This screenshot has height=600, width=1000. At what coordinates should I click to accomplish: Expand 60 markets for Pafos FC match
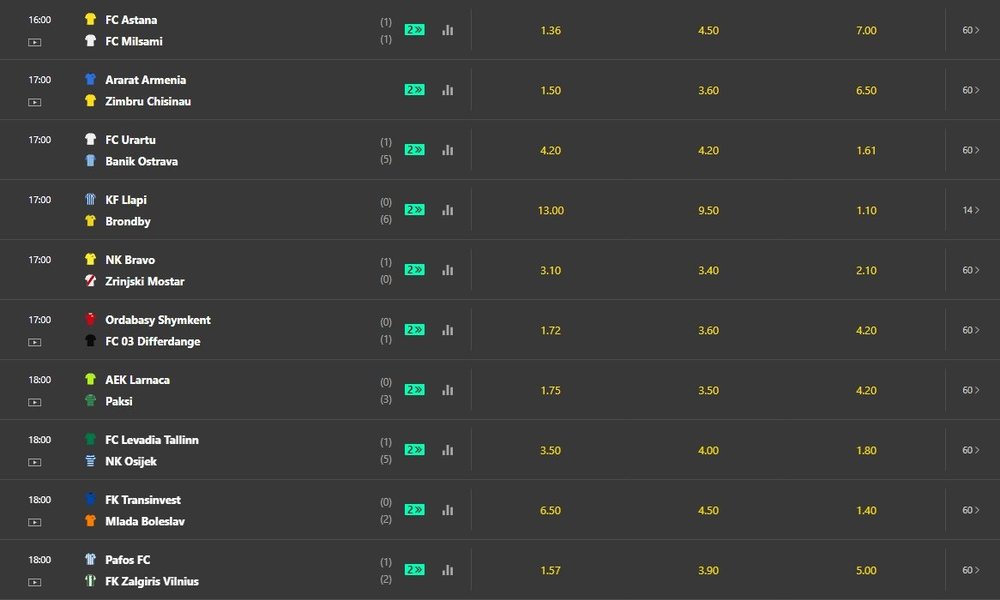pyautogui.click(x=970, y=570)
